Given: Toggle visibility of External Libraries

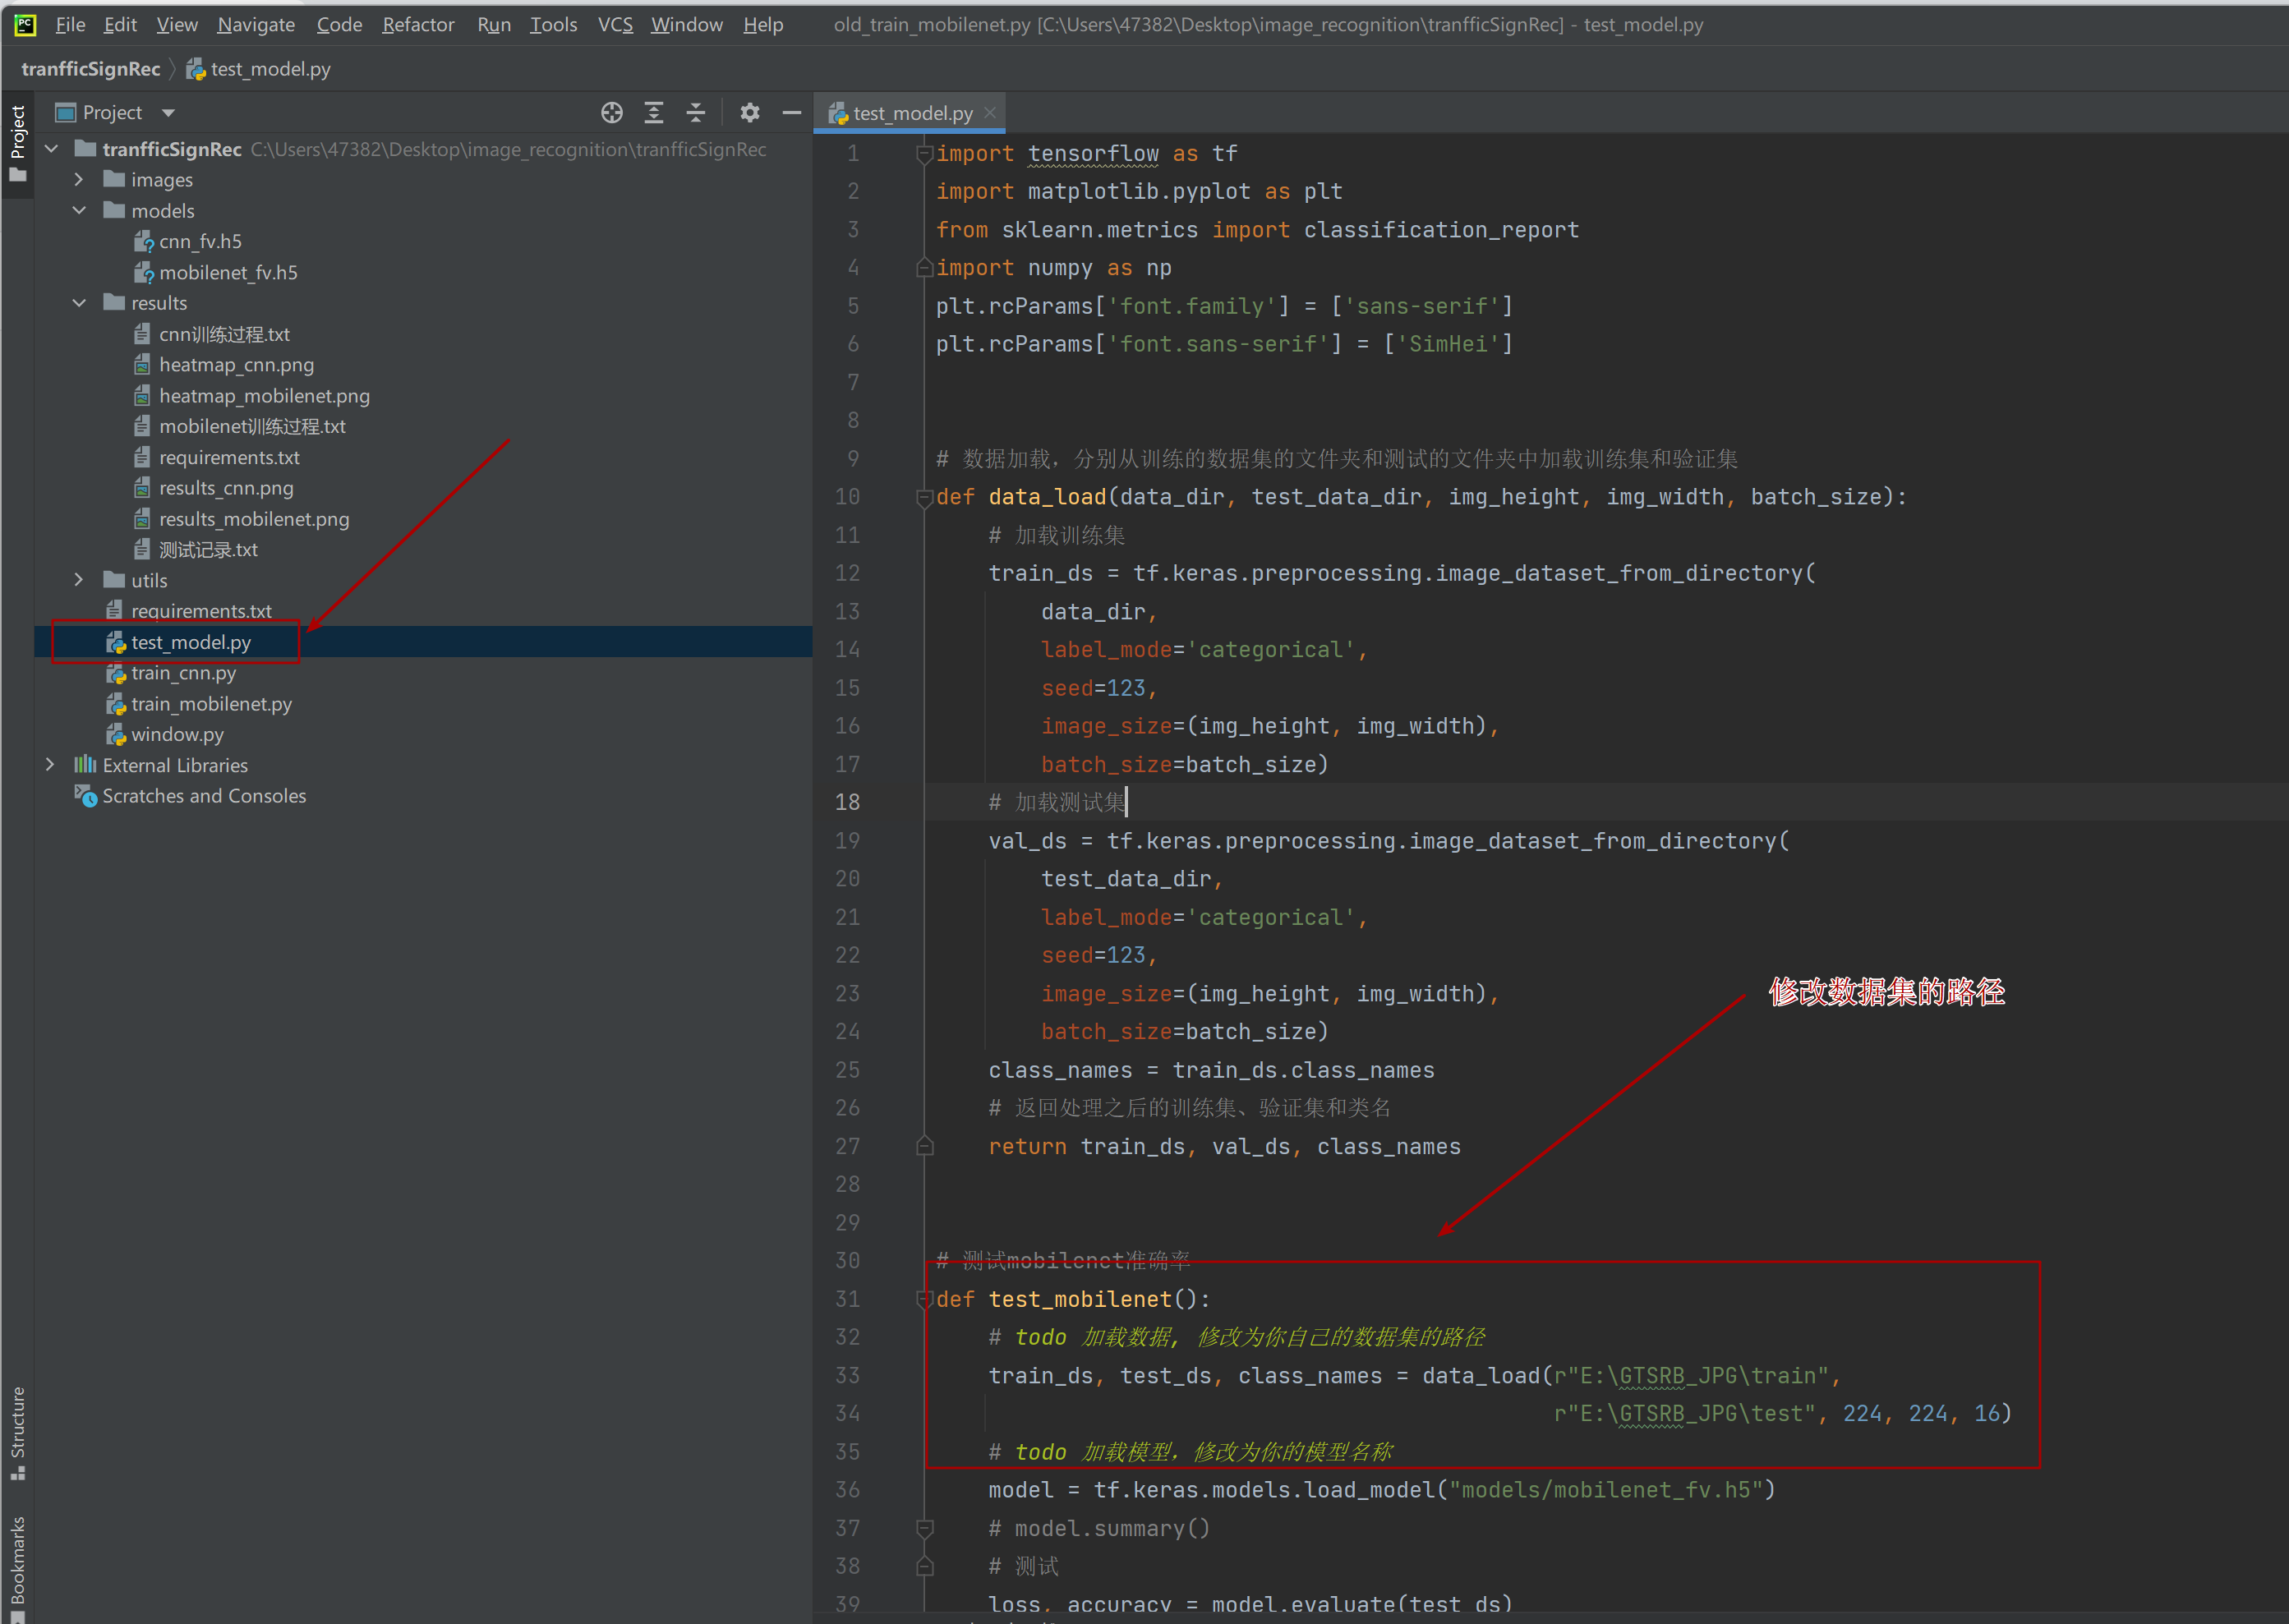Looking at the screenshot, I should [48, 763].
